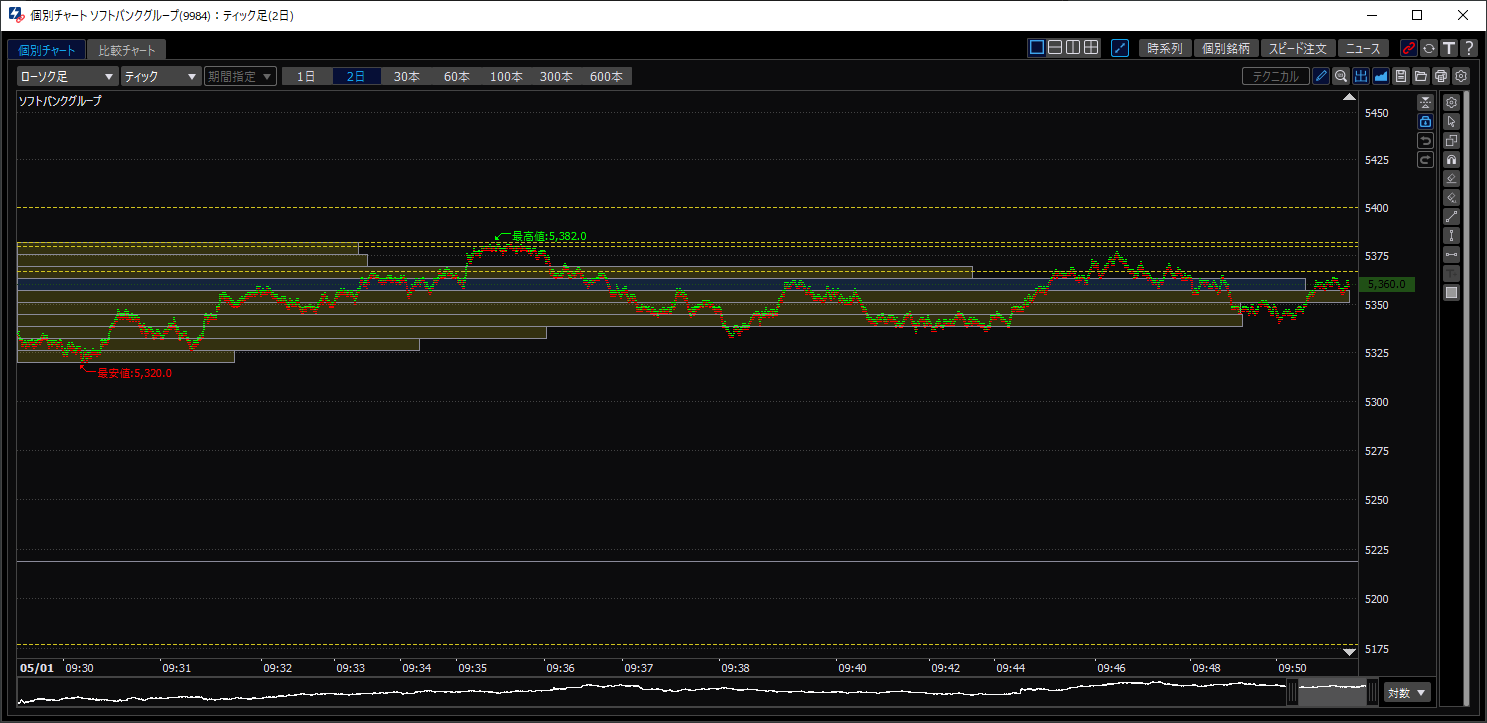Screen dimensions: 1487x723
Task: Select the vertical line tool
Action: [x=1452, y=235]
